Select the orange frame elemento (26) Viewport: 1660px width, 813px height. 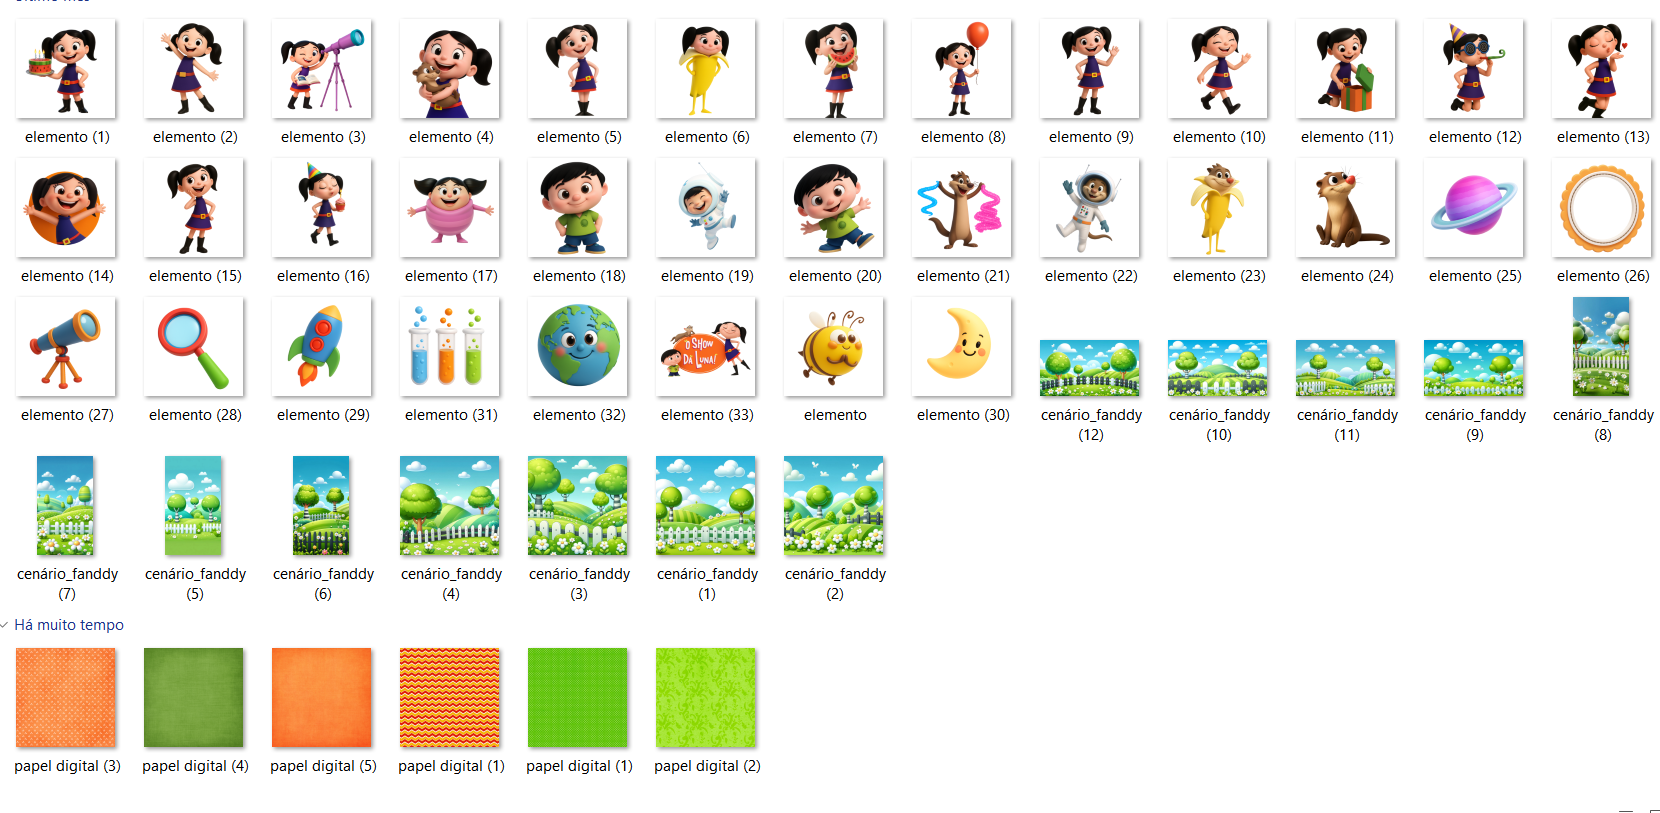(1602, 208)
